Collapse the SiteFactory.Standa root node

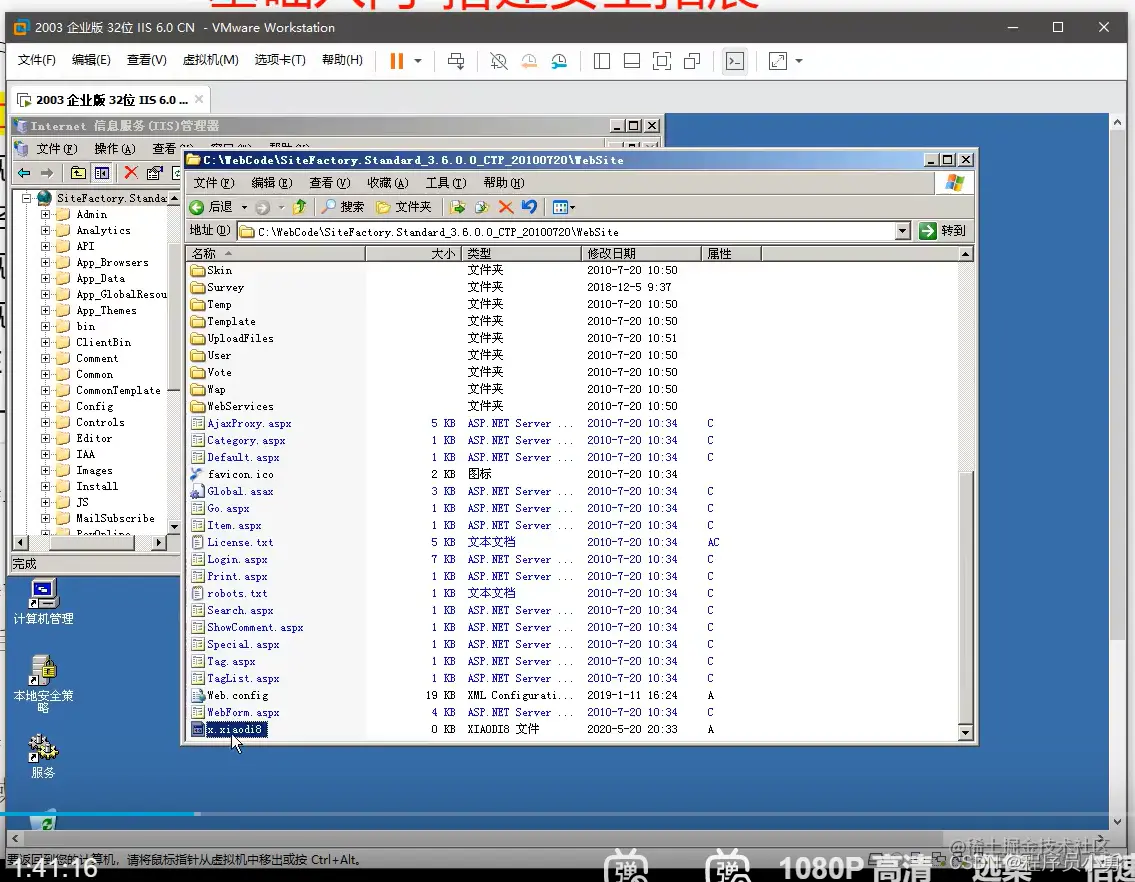click(27, 198)
